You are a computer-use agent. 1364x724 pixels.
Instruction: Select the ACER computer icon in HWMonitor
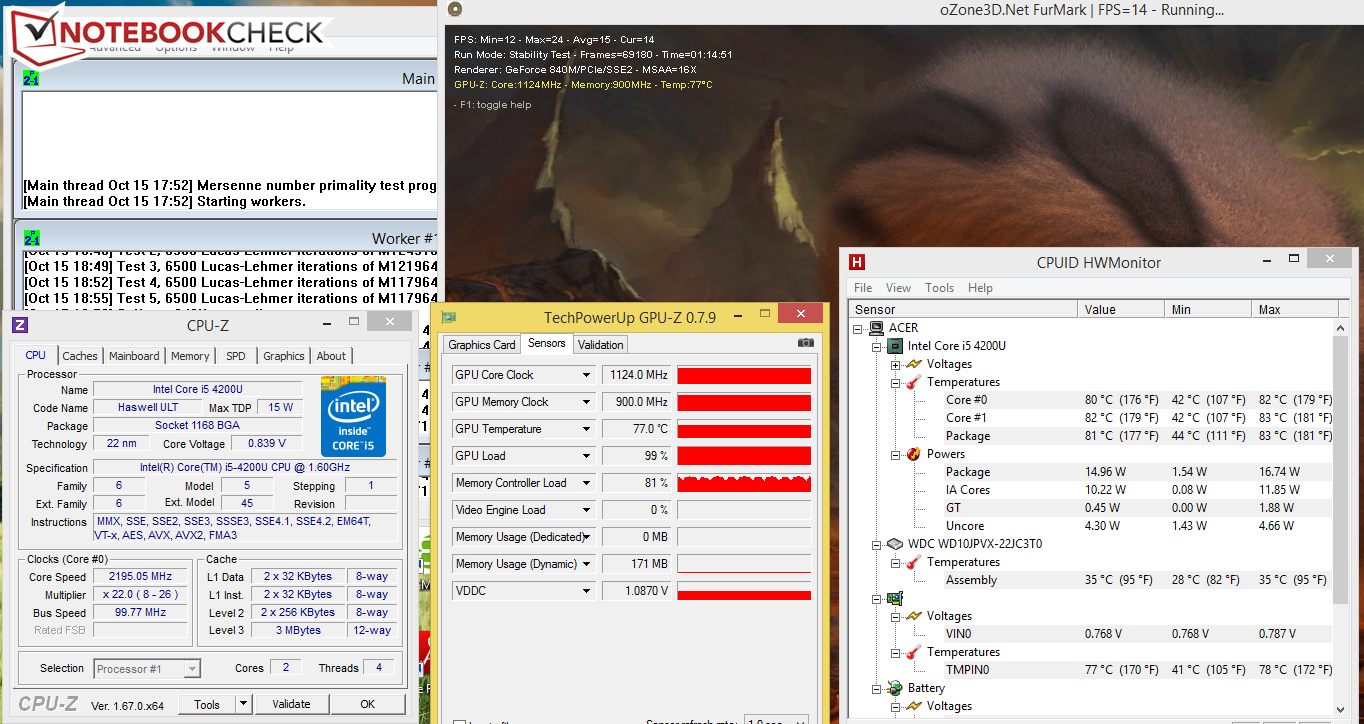(877, 328)
